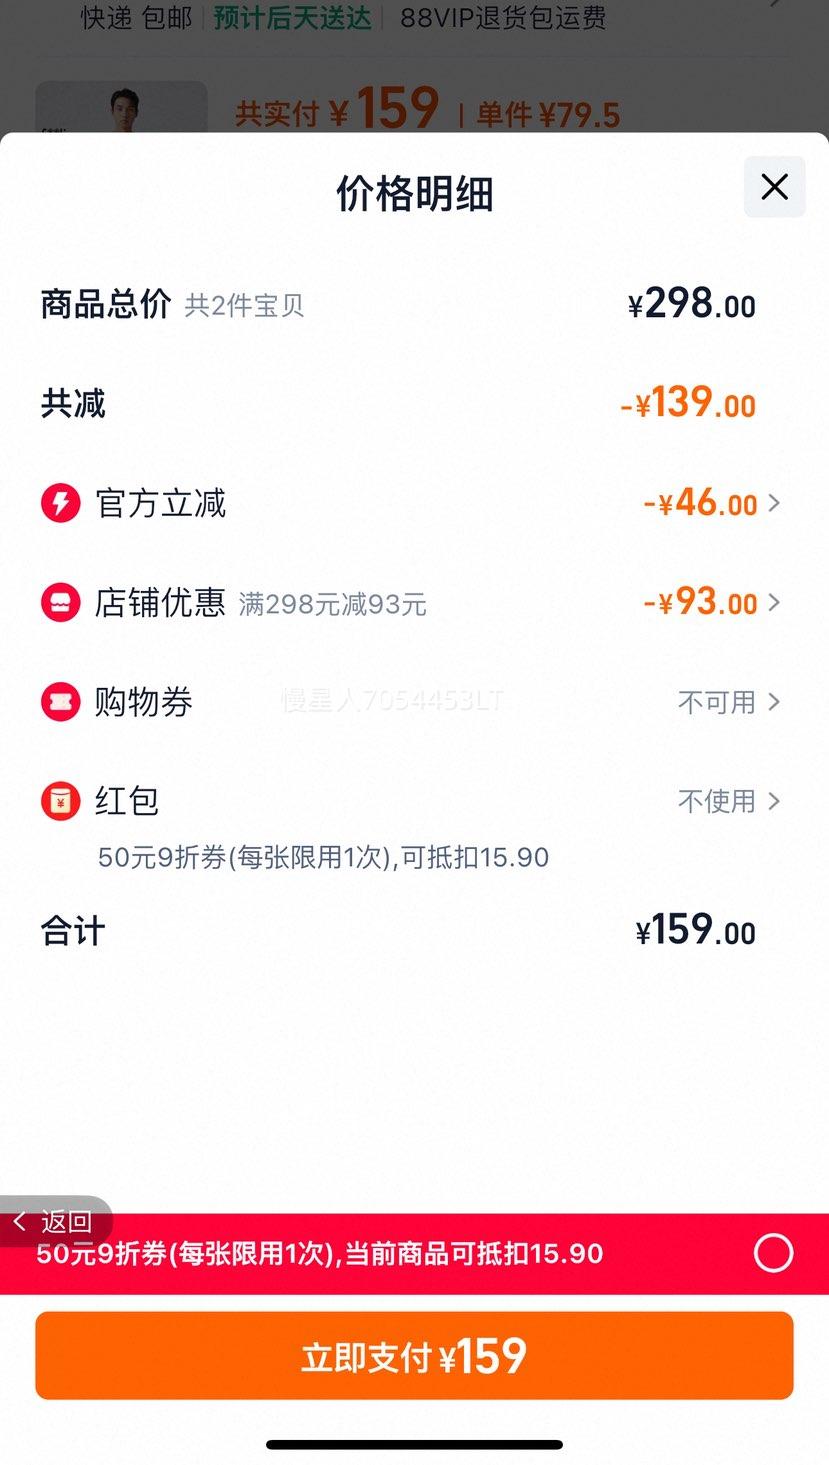Open 购物券 不可用 chevron
The width and height of the screenshot is (829, 1465).
(774, 702)
